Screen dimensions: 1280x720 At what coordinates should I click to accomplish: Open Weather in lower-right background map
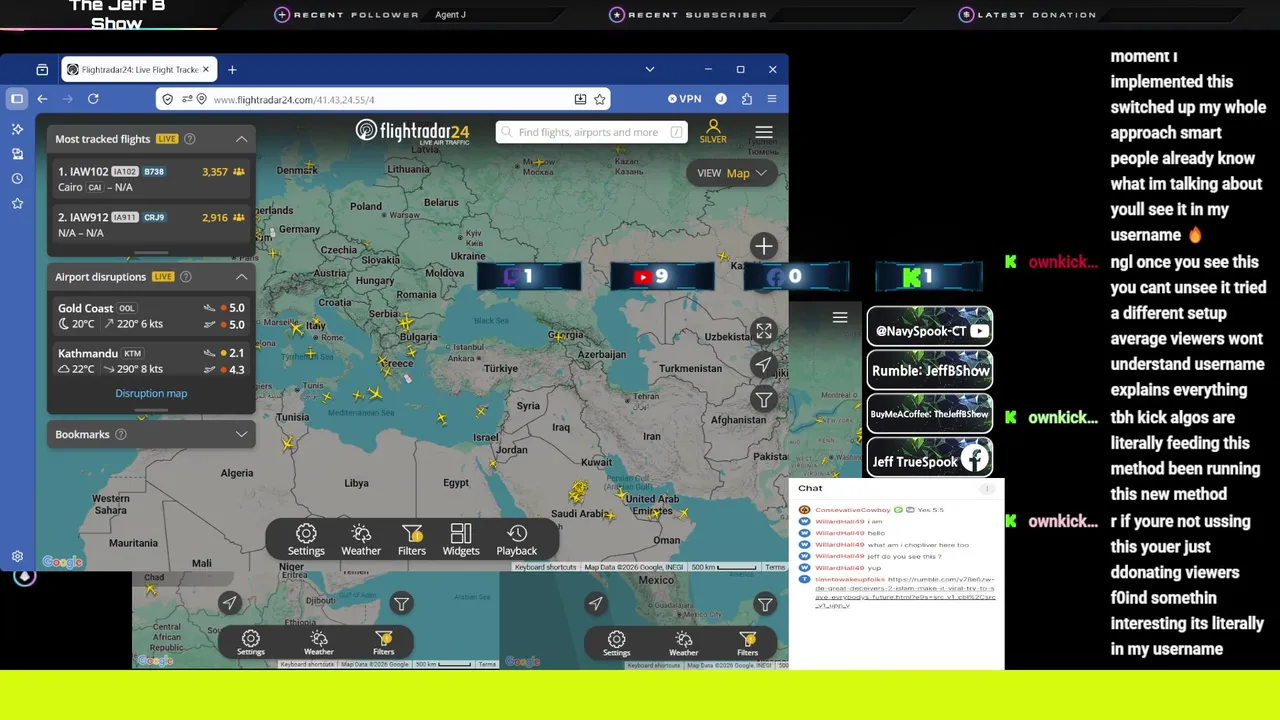tap(684, 643)
